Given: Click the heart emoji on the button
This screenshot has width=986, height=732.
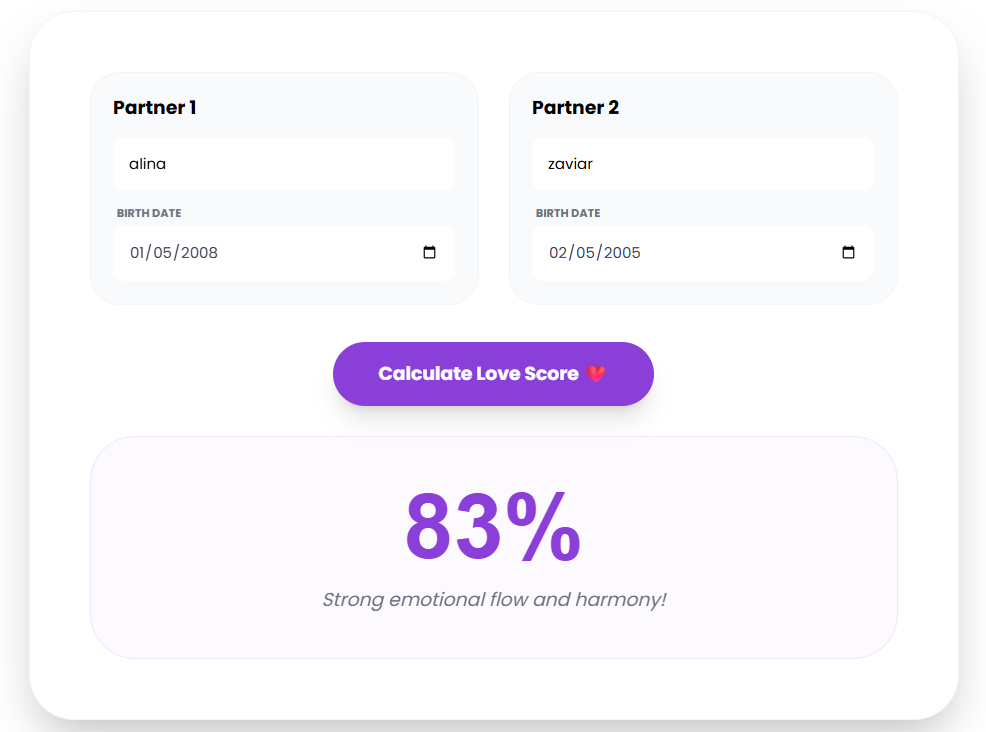Looking at the screenshot, I should point(597,373).
